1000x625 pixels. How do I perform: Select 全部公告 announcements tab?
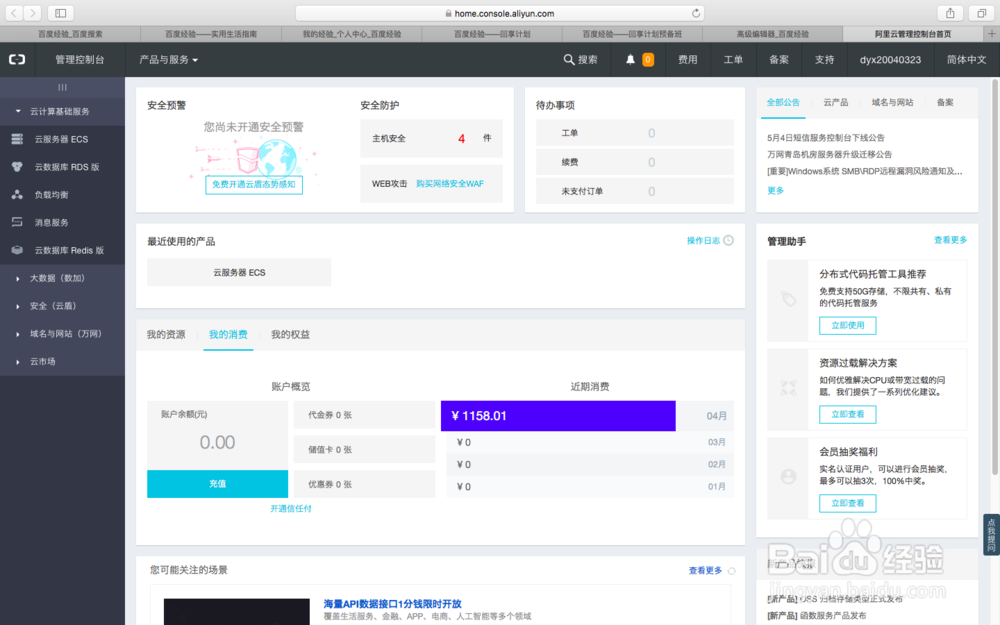click(783, 102)
